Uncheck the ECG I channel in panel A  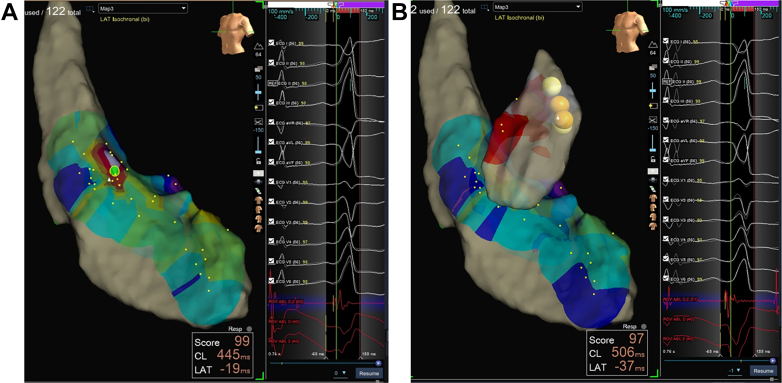(271, 43)
